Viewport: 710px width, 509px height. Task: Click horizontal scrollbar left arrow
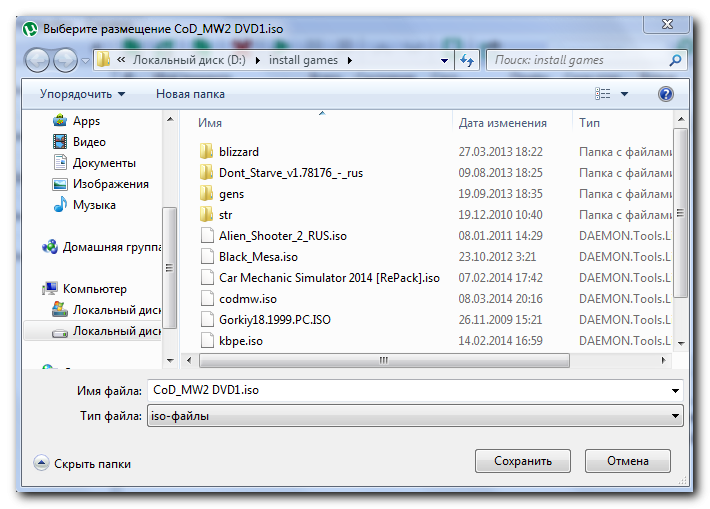(x=189, y=360)
